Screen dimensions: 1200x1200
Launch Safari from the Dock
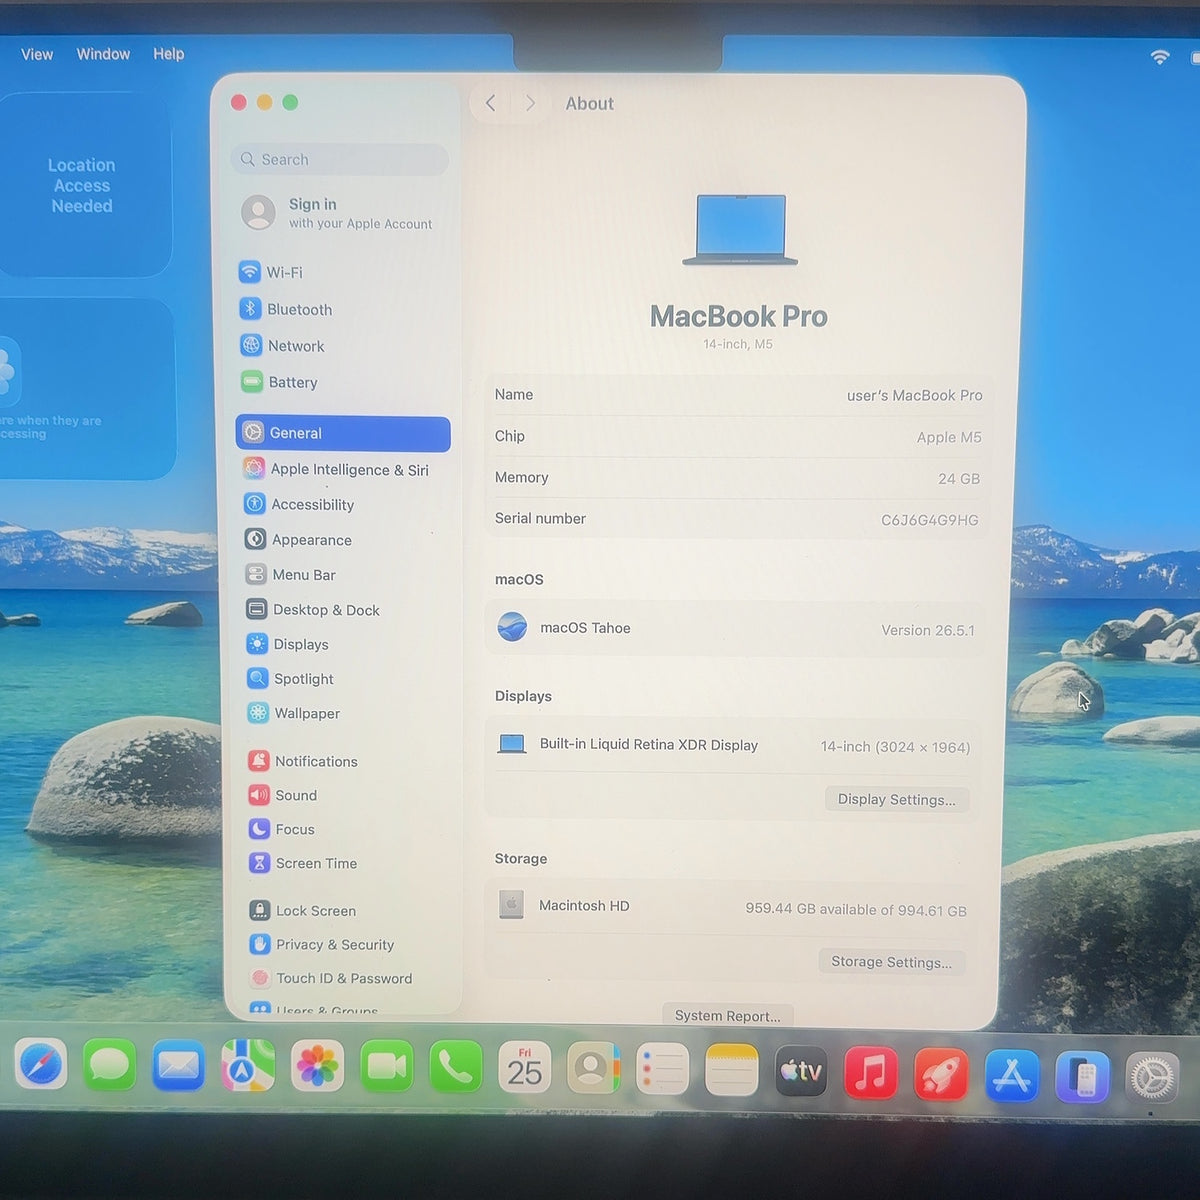tap(41, 1066)
